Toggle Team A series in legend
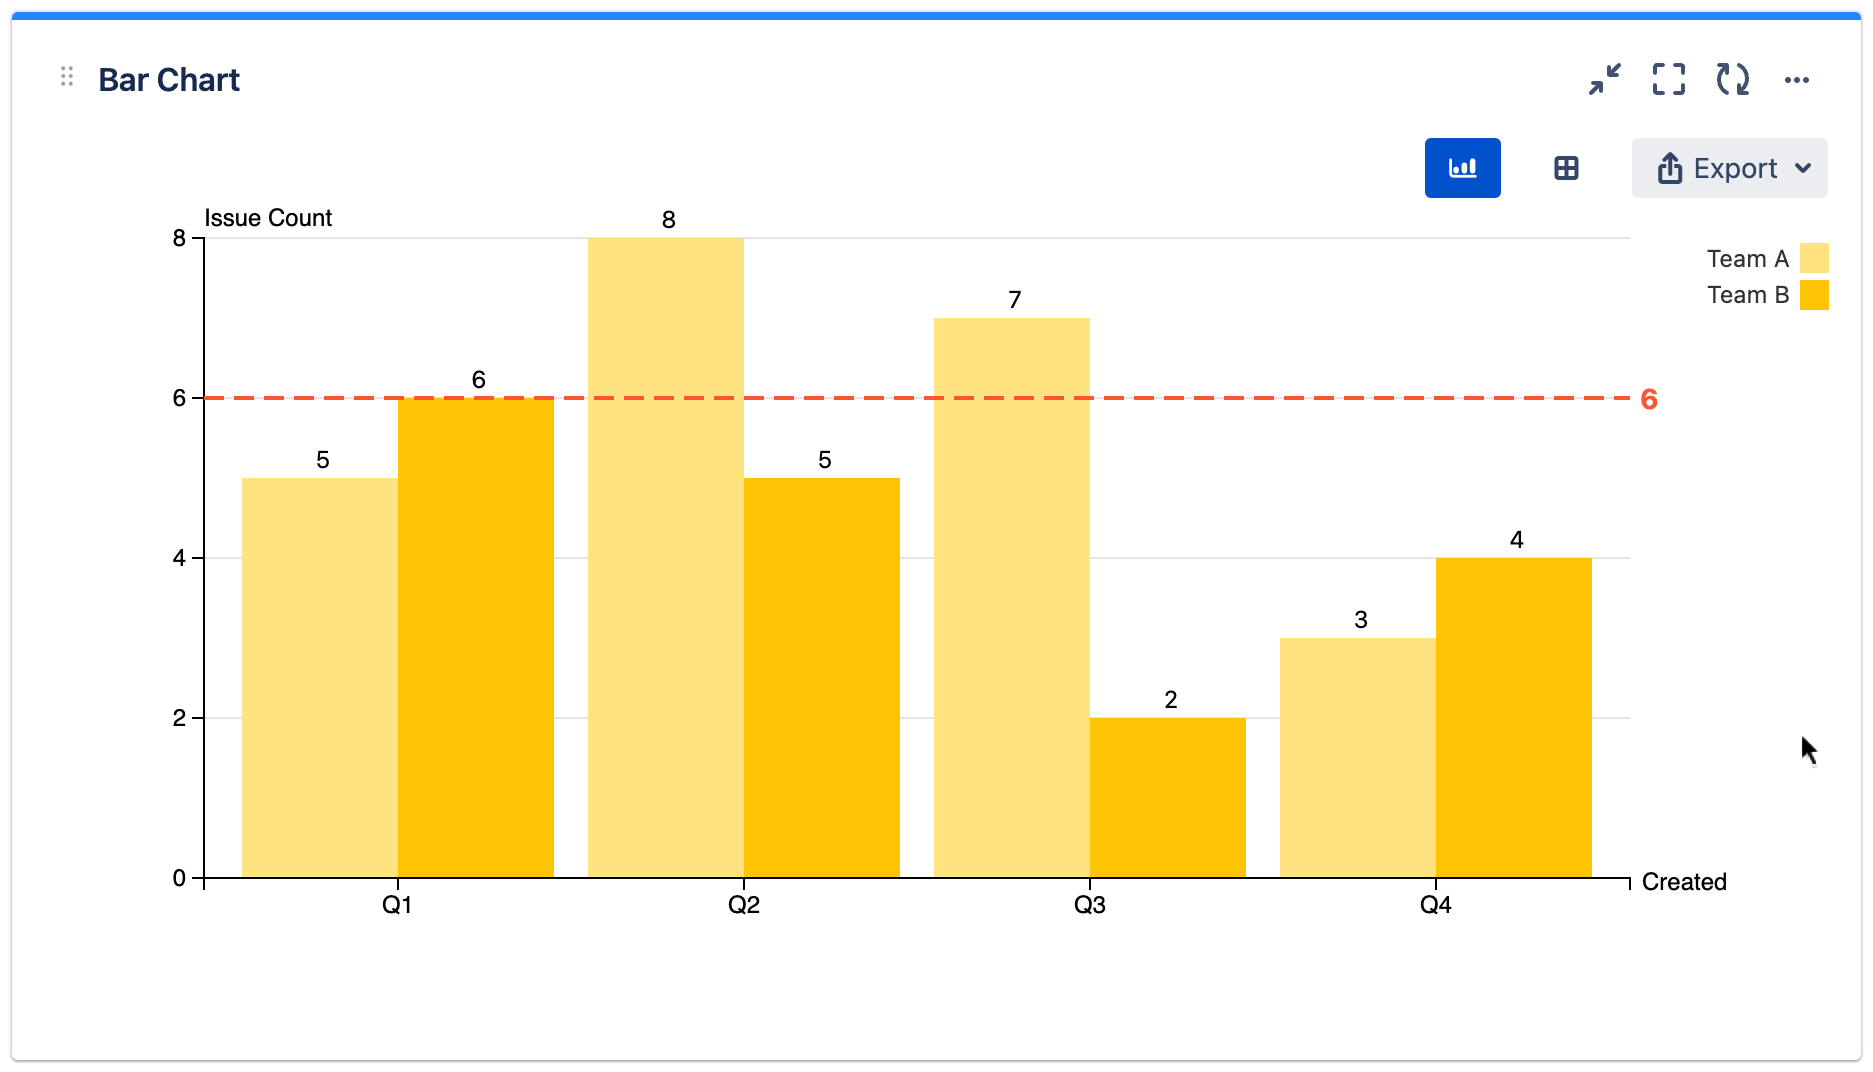Screen dimensions: 1873x1072 click(x=1747, y=259)
